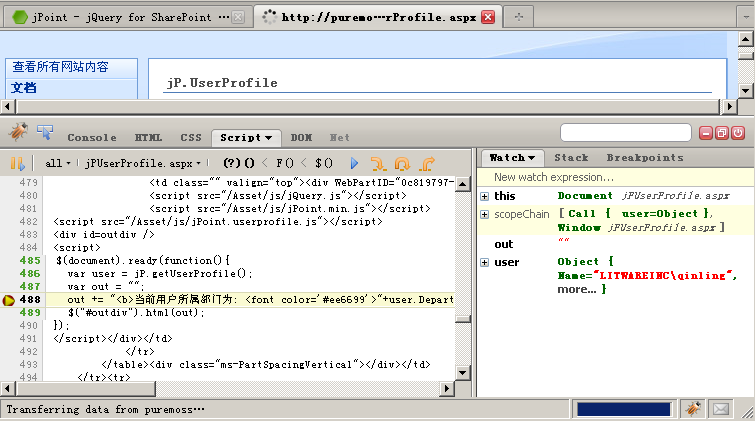Click the script panel horizontal scrollbar thumb

pos(84,388)
